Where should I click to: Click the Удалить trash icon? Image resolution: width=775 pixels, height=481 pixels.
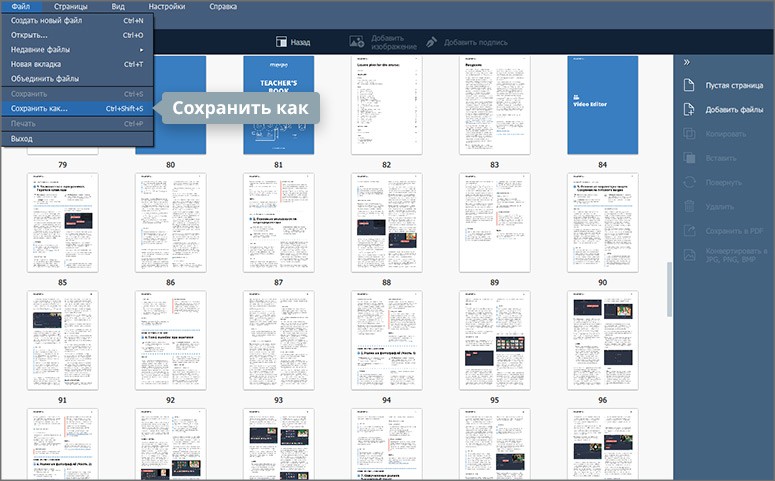[689, 206]
